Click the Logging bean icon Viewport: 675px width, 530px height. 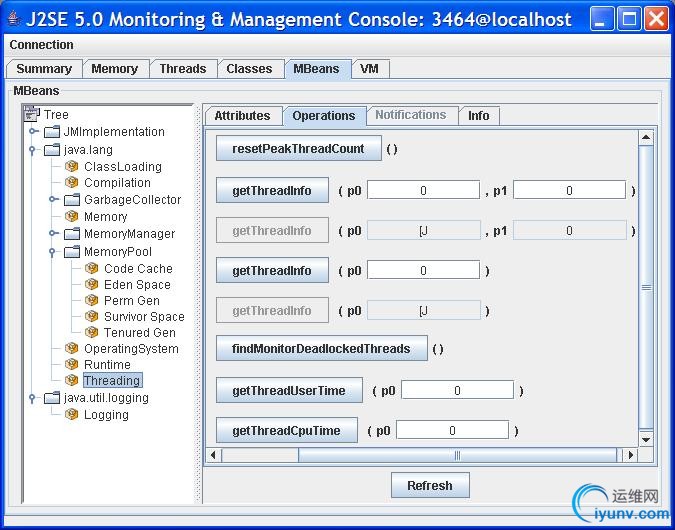(x=71, y=414)
